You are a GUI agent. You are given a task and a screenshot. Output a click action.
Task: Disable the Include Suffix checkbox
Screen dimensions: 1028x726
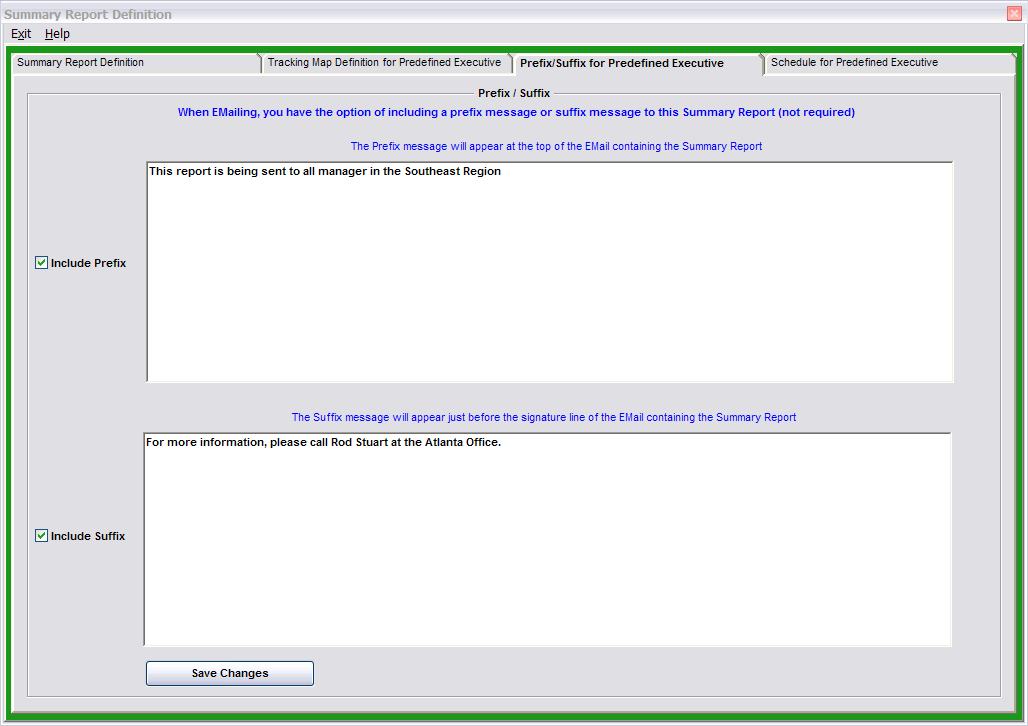coord(42,536)
